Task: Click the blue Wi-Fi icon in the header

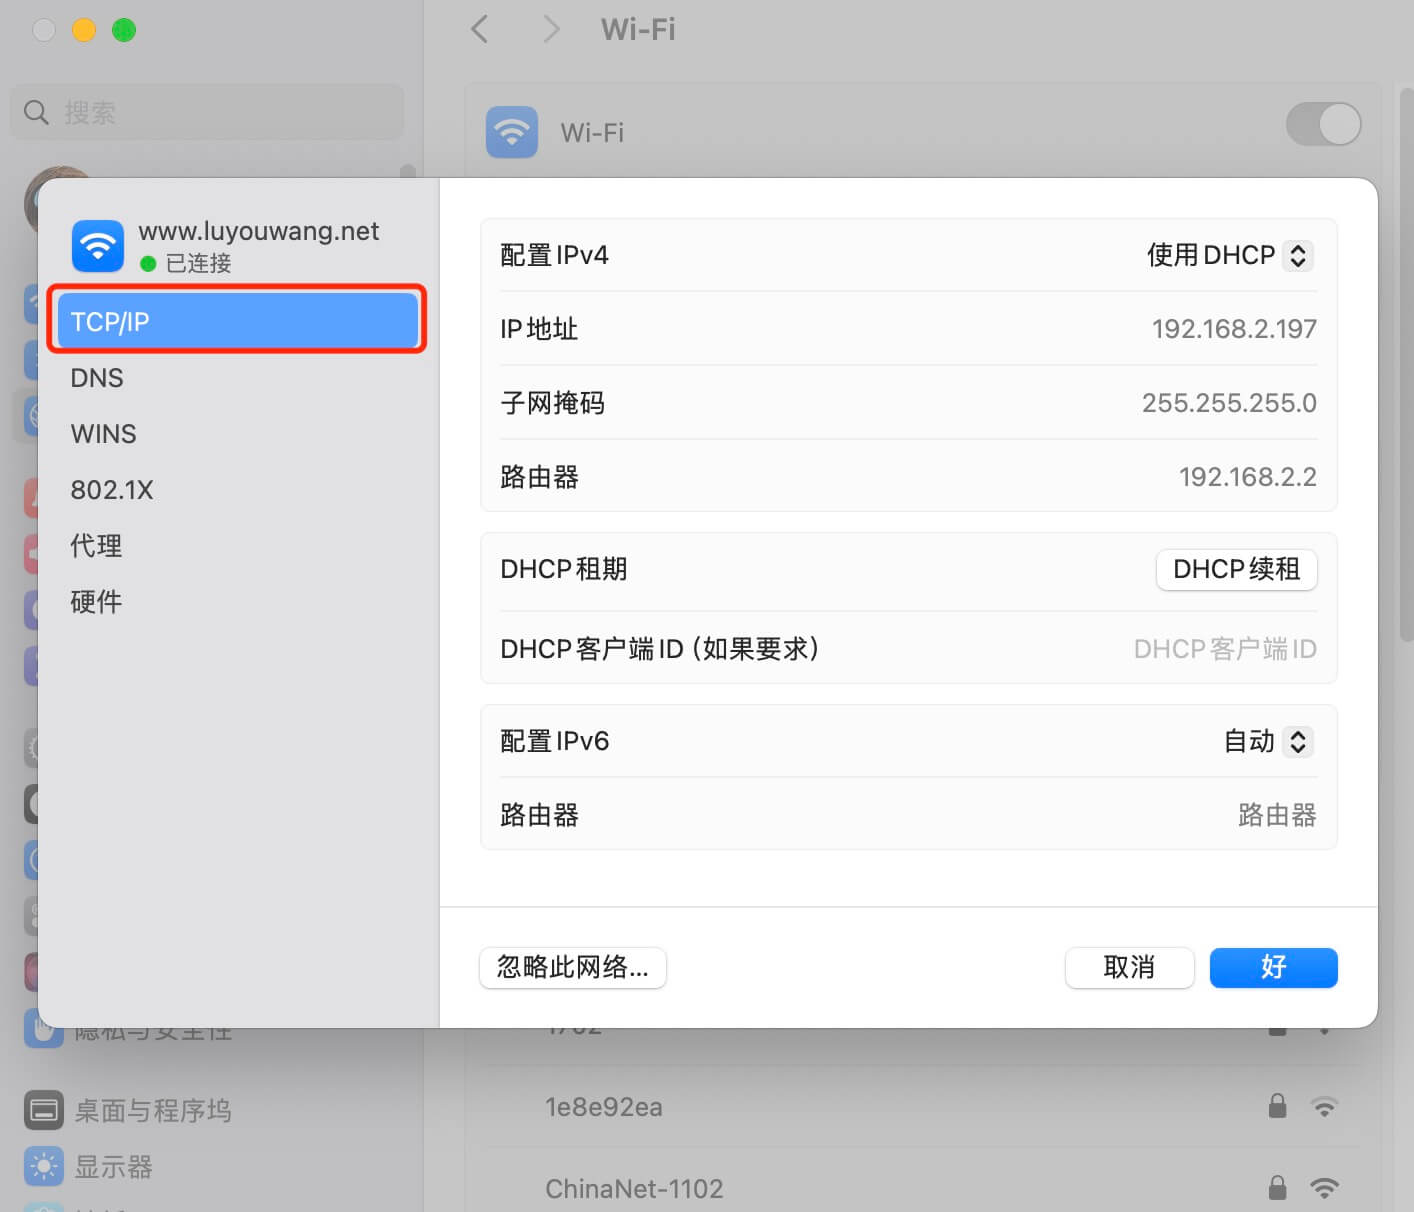Action: coord(511,131)
